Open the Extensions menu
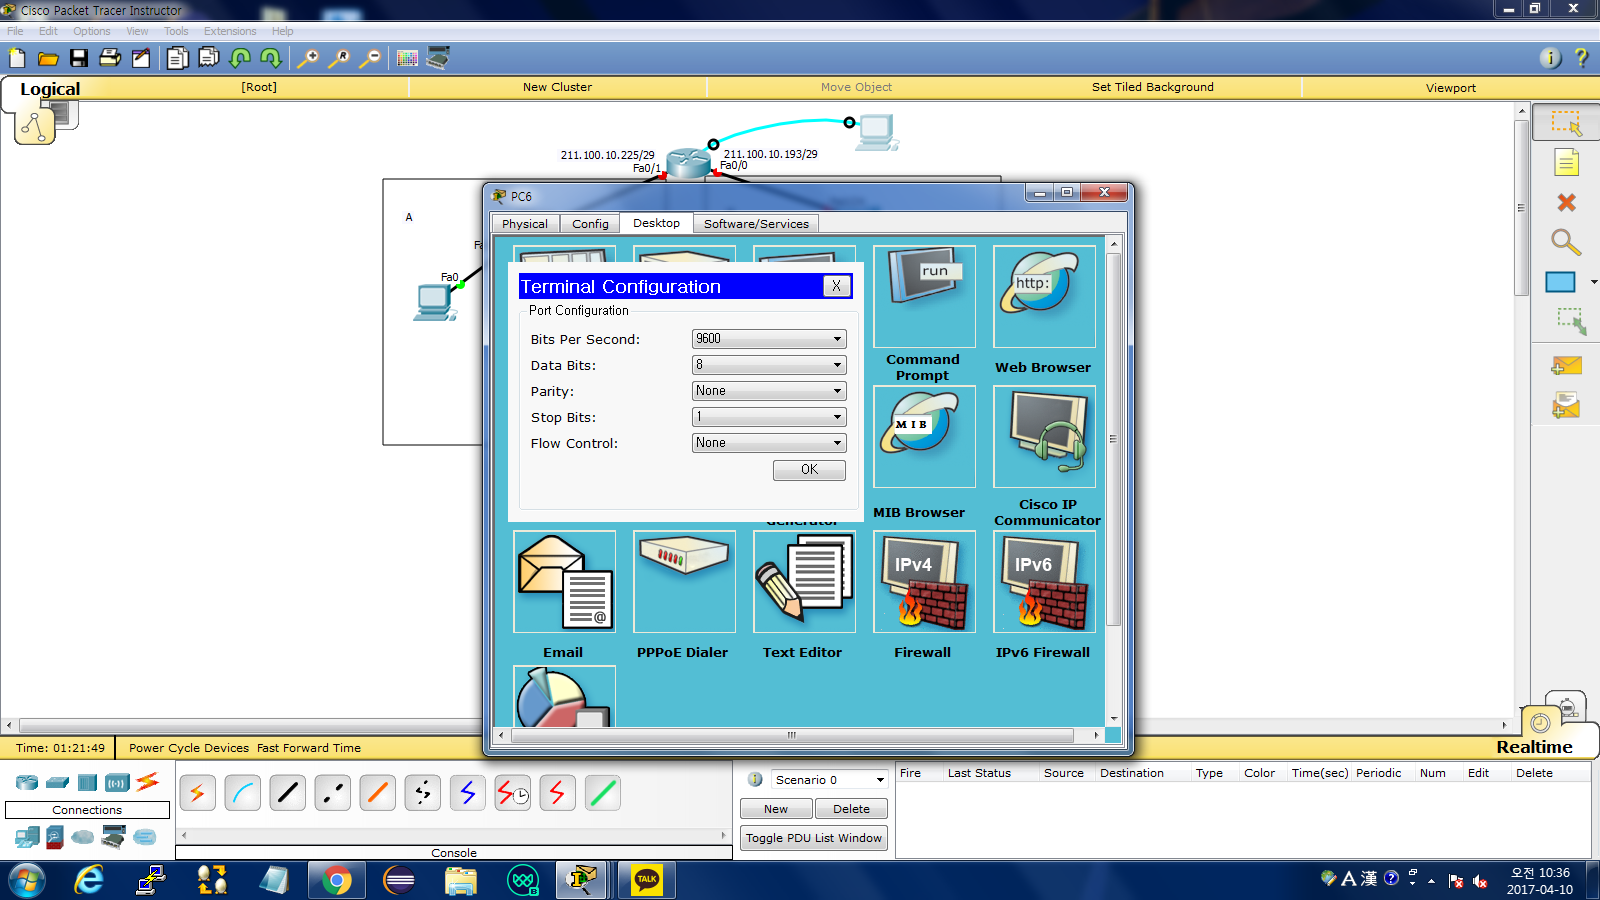The height and width of the screenshot is (900, 1600). click(230, 31)
